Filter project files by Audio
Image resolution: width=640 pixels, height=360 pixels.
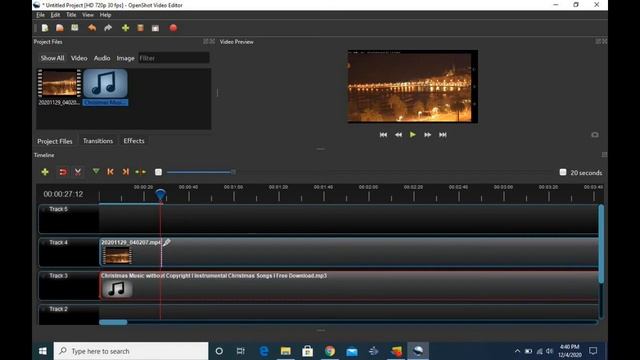(102, 58)
